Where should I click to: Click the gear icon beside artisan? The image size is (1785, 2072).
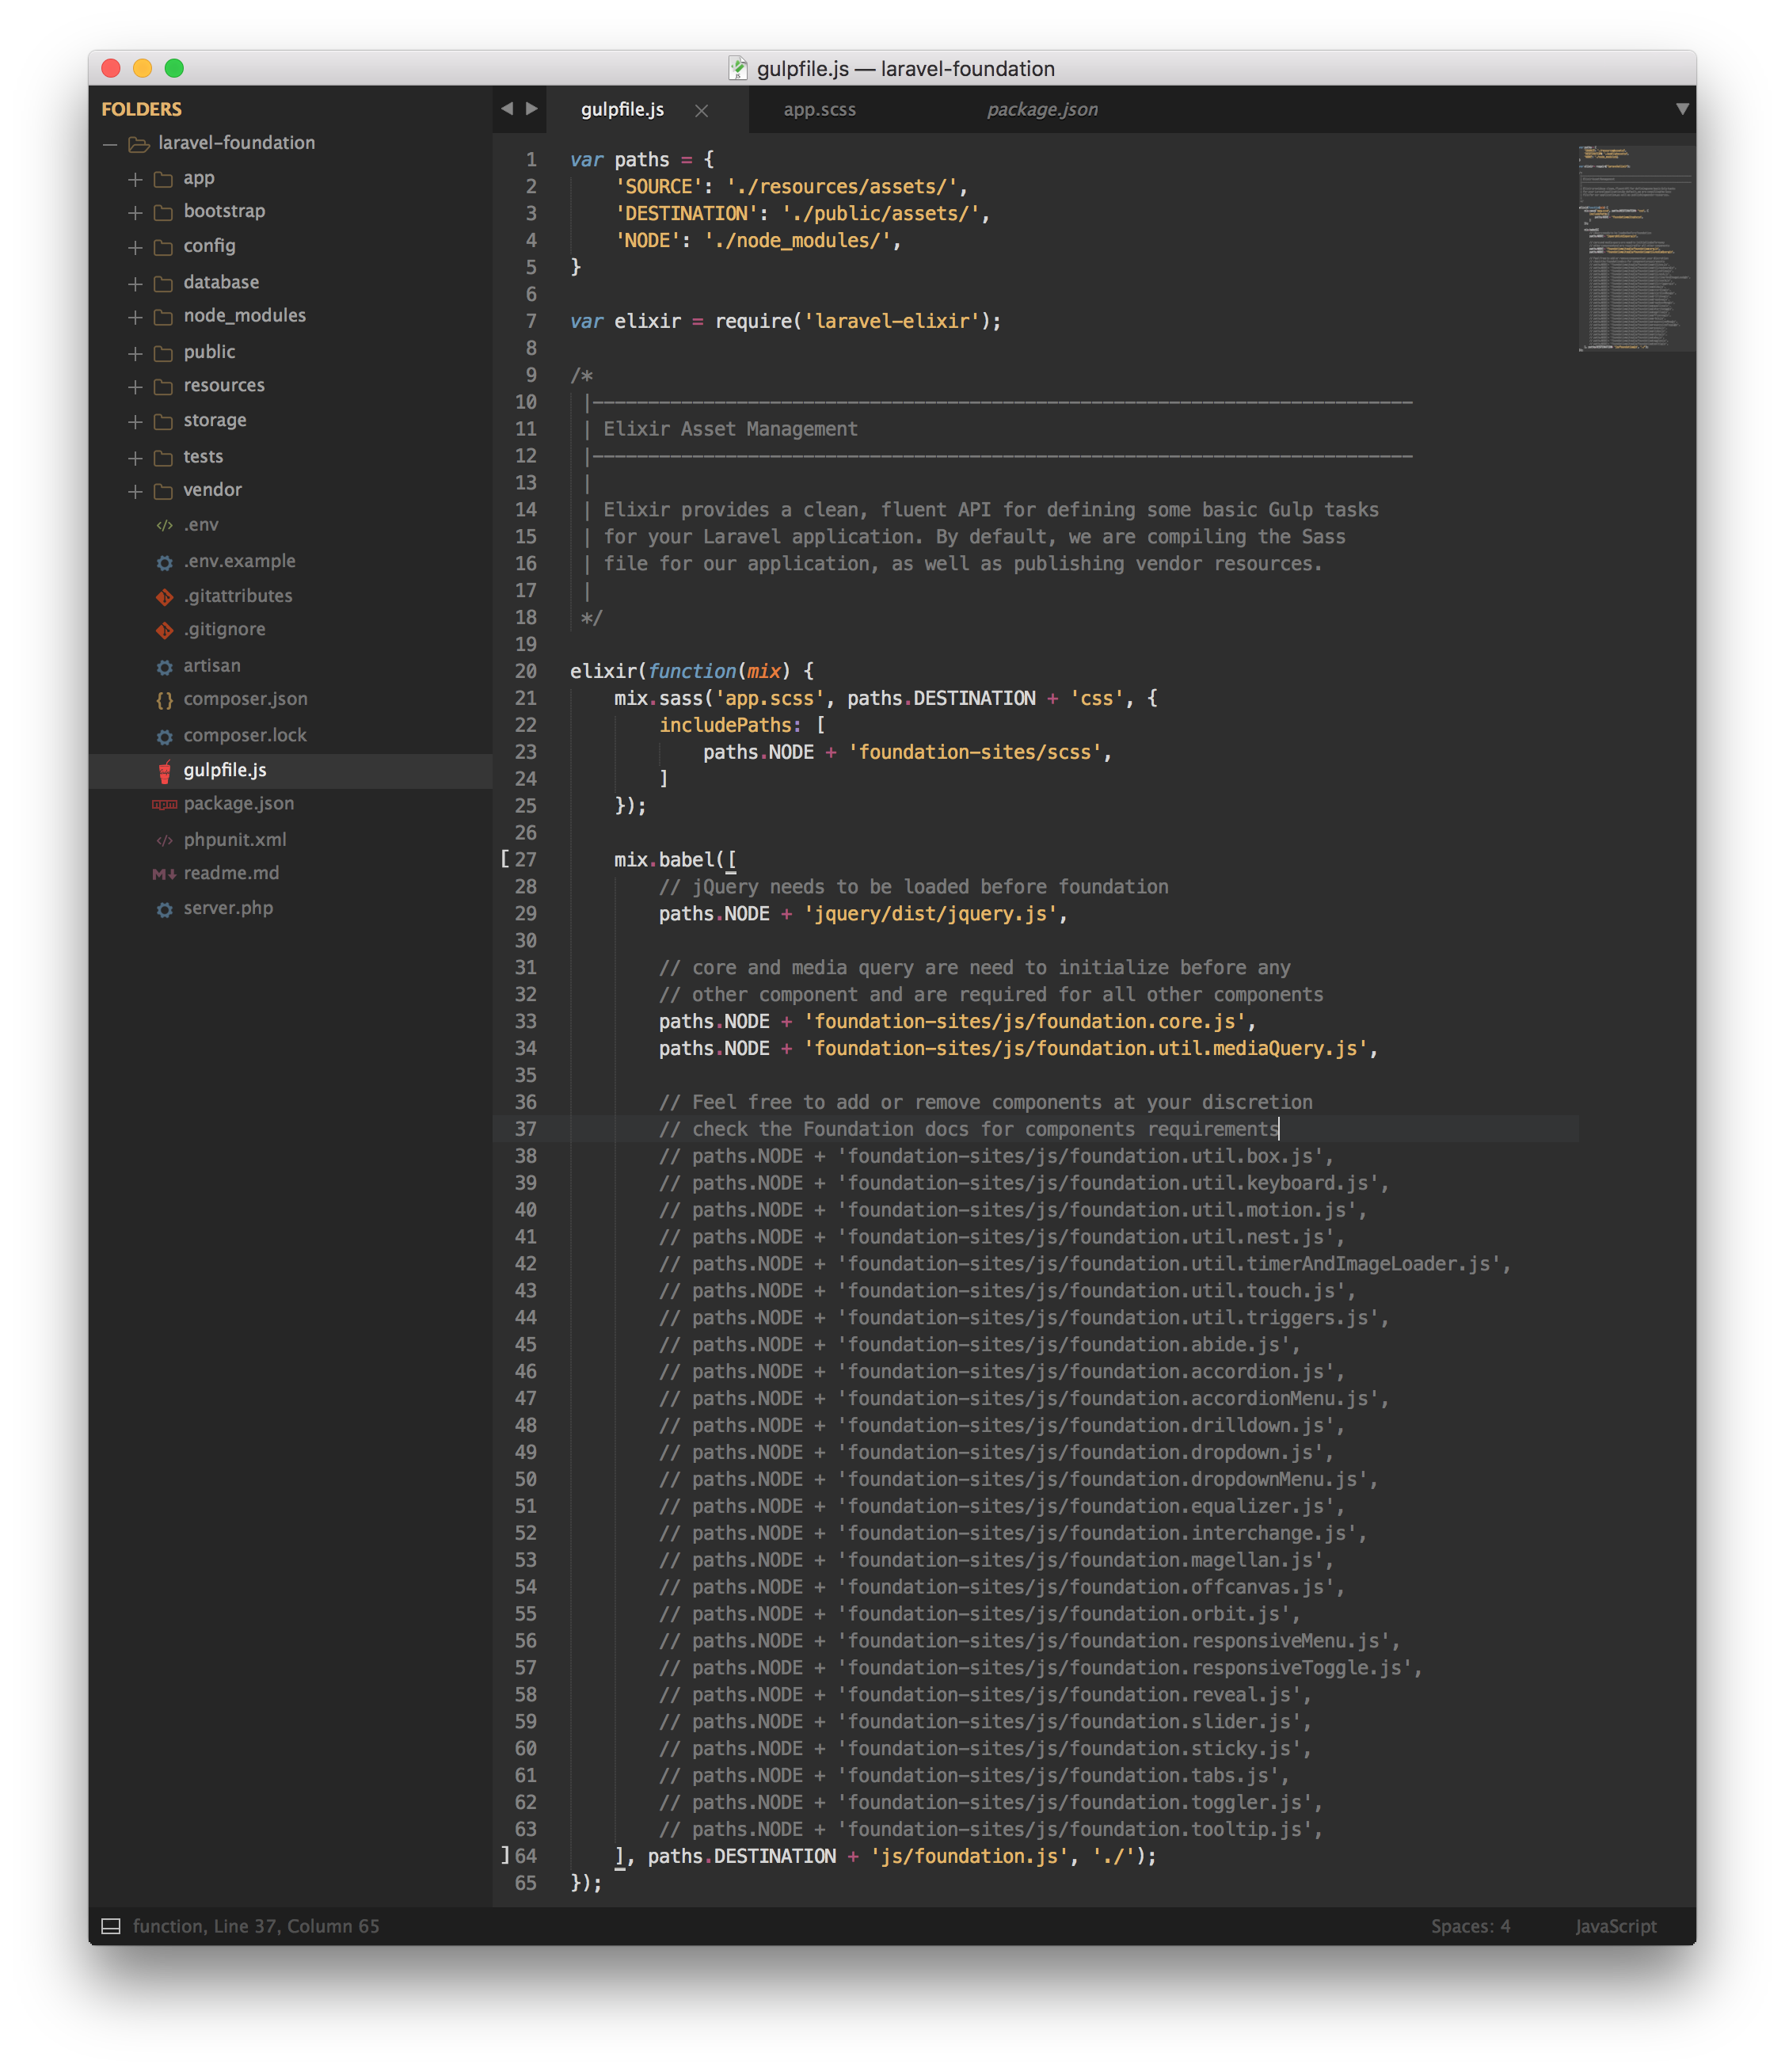[164, 665]
